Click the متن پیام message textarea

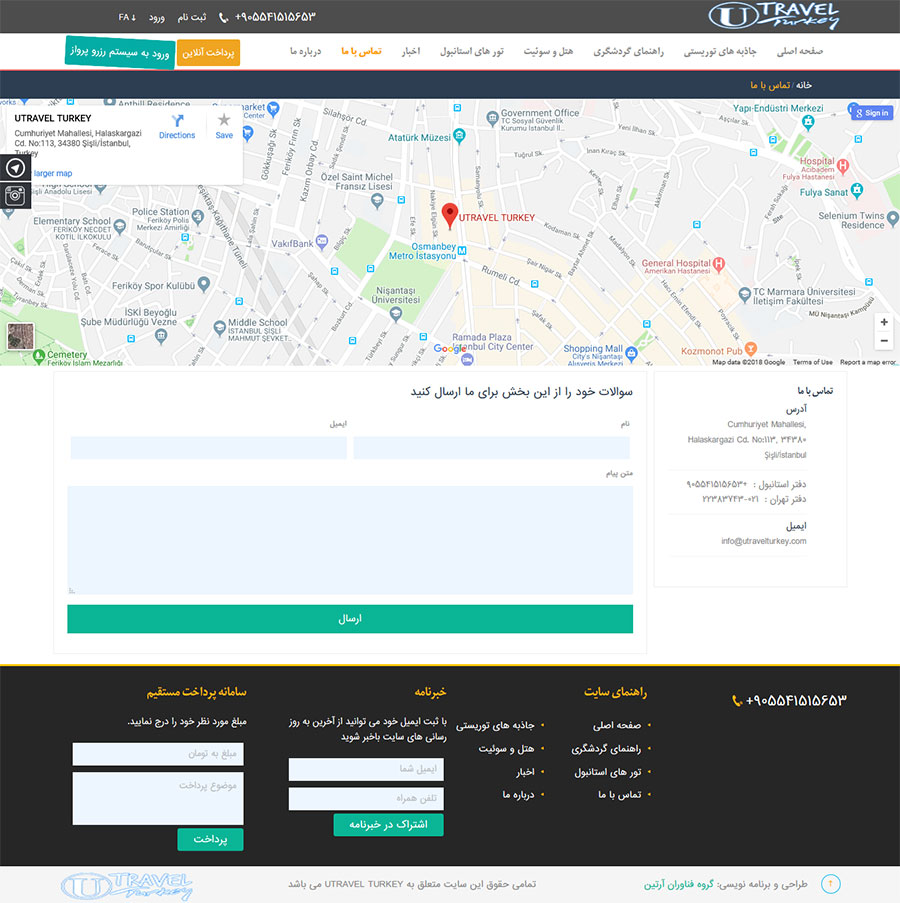(350, 540)
